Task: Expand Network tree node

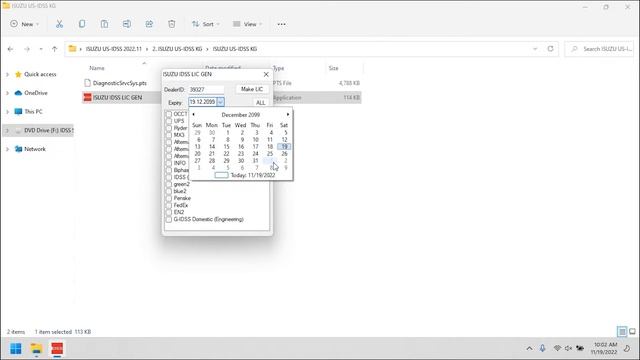Action: [x=7, y=149]
